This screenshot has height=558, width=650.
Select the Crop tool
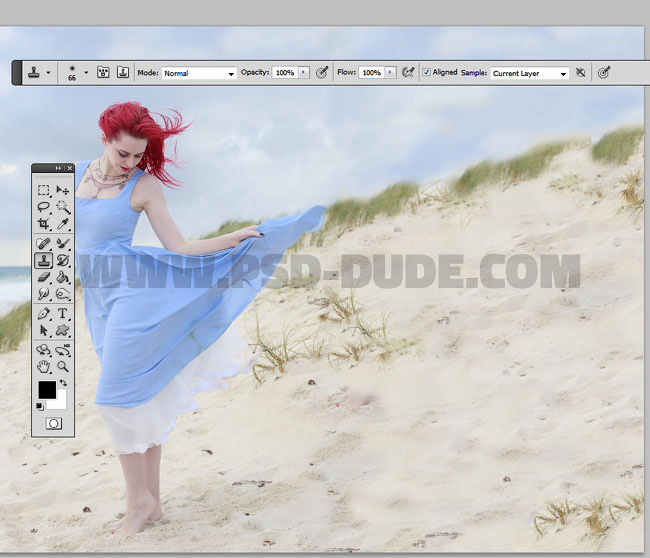click(44, 224)
